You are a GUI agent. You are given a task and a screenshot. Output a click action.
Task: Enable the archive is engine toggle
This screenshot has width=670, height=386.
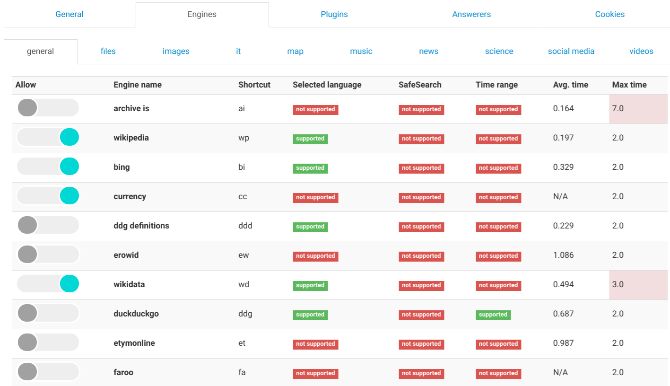(48, 108)
